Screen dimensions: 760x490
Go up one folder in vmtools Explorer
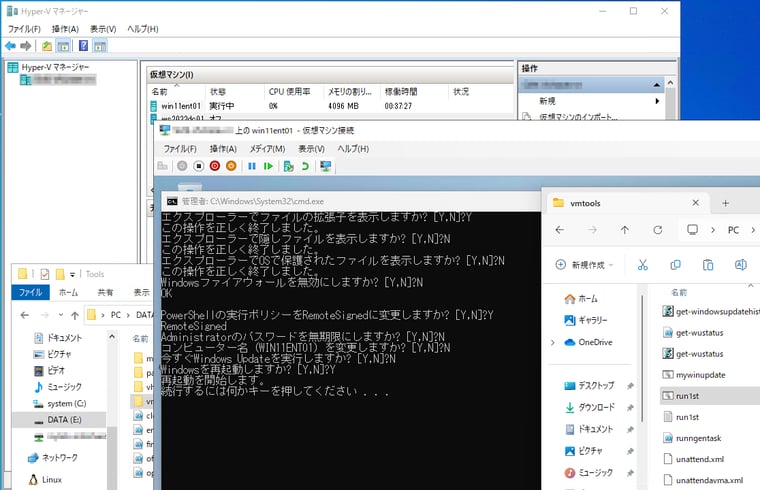coord(625,230)
